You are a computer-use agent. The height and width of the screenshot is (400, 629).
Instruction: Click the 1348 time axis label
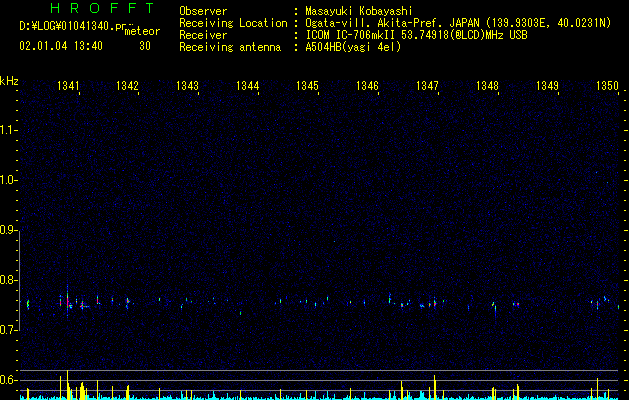(487, 85)
